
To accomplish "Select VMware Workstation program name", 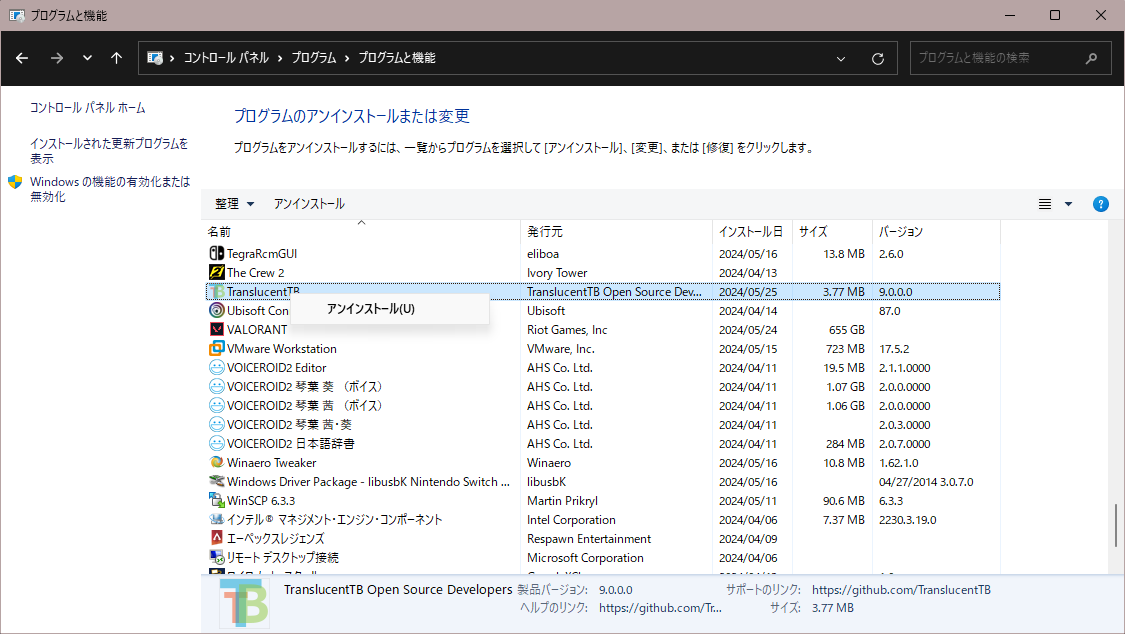I will coord(281,349).
